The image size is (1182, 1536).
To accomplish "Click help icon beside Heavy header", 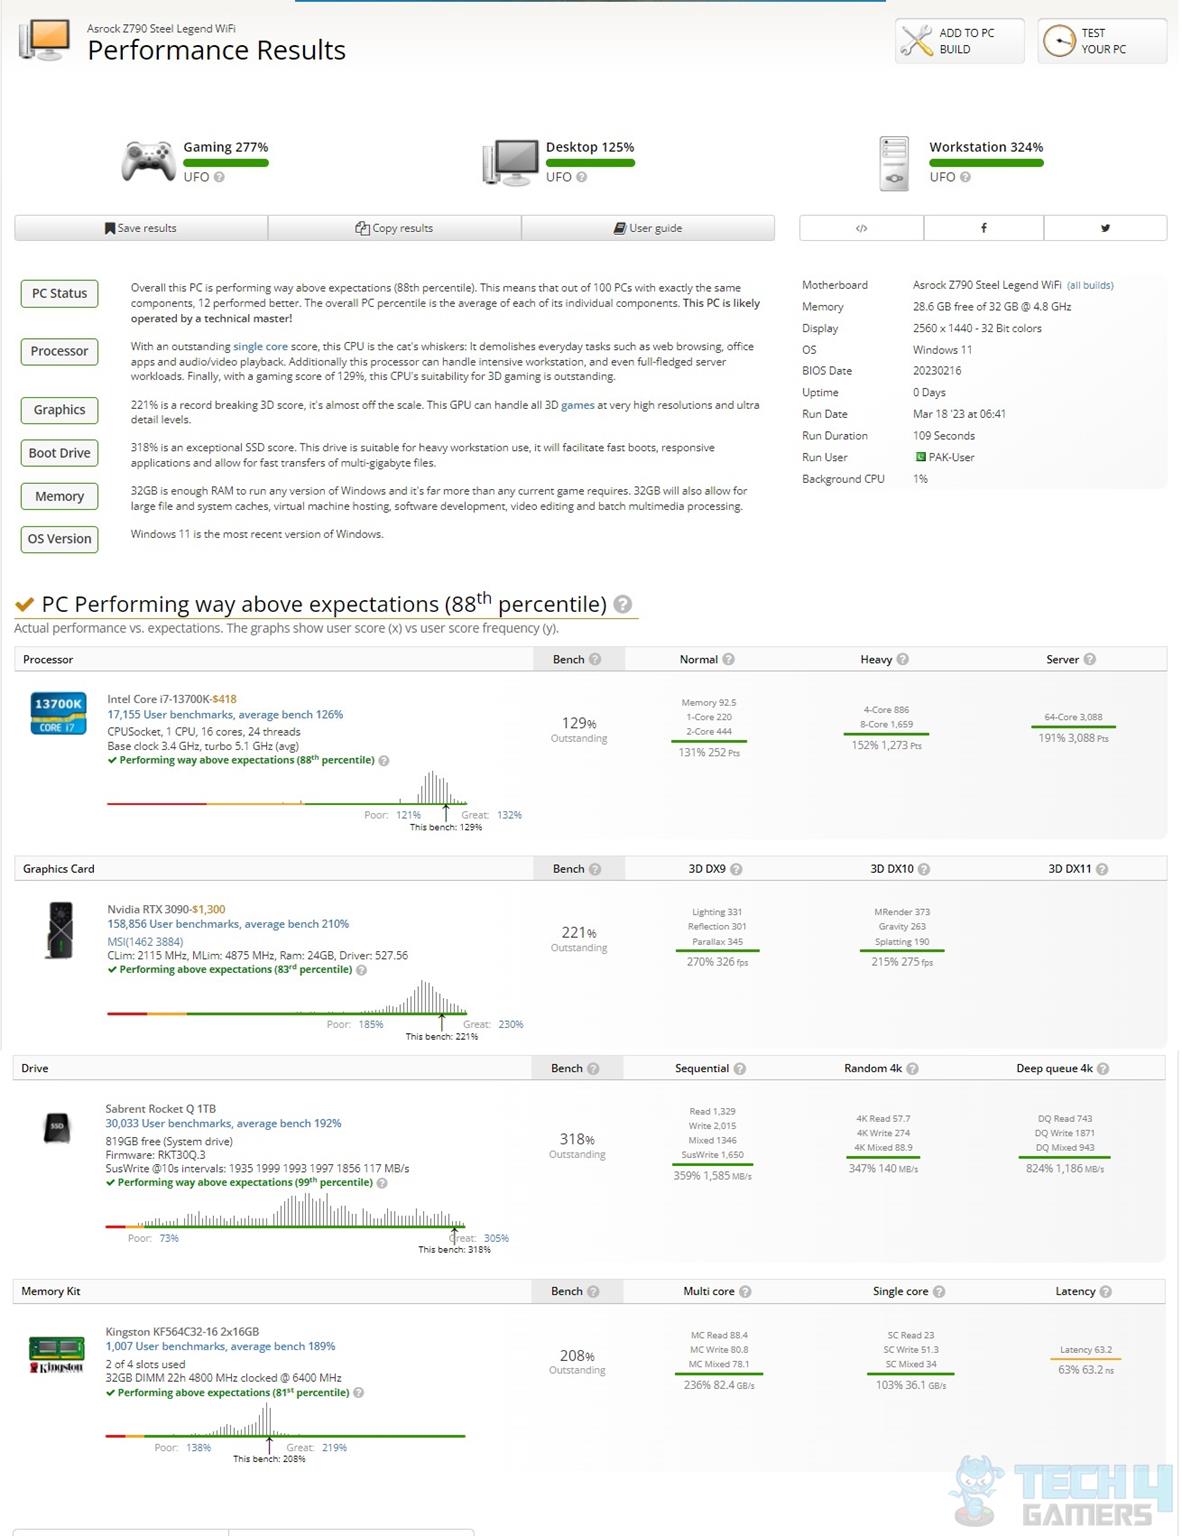I will click(x=902, y=659).
